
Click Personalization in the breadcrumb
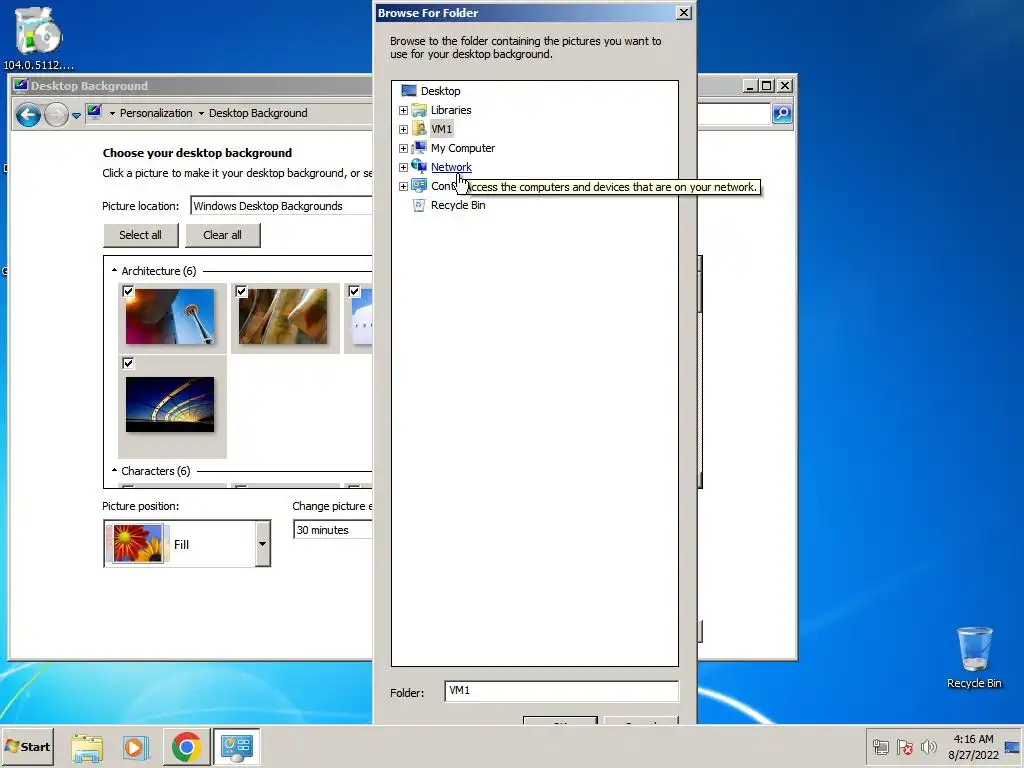click(156, 113)
